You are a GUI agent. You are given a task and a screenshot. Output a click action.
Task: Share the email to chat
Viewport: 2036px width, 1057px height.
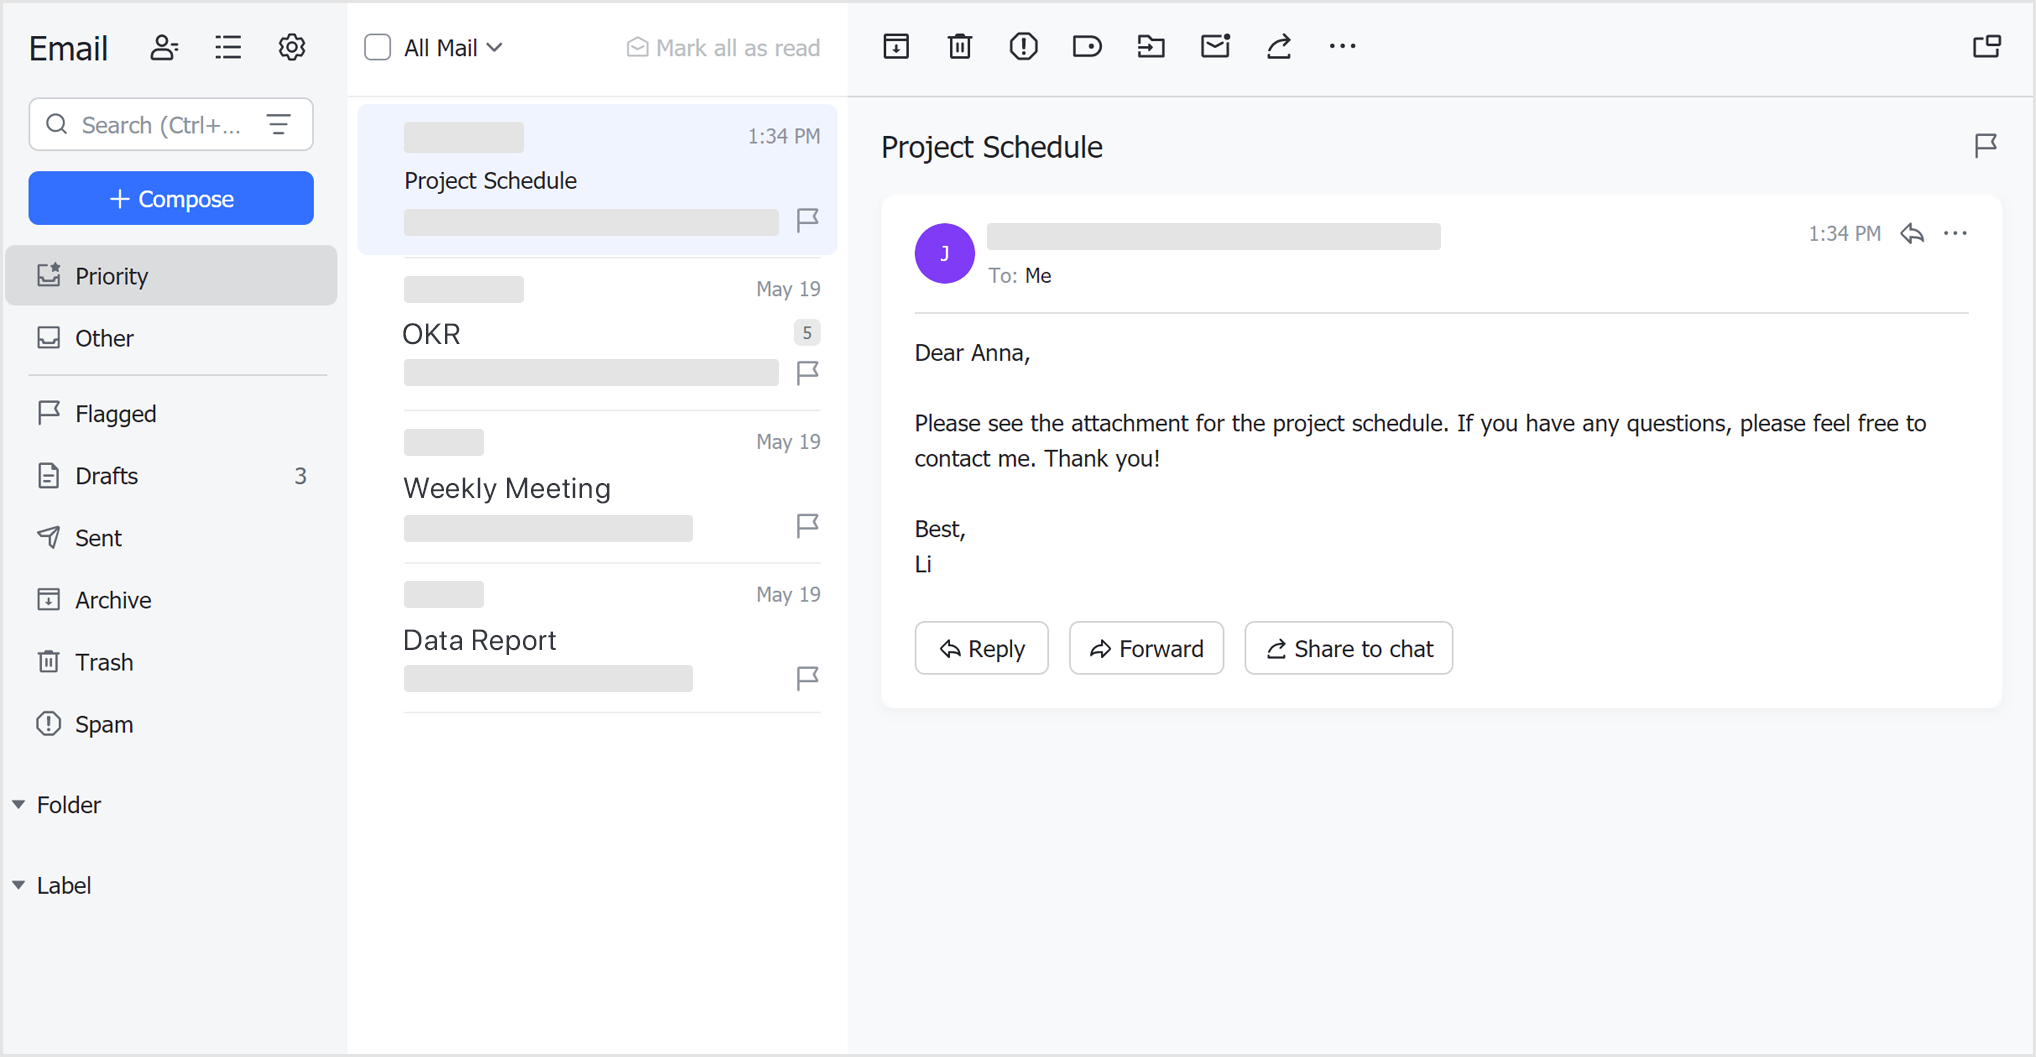1348,648
